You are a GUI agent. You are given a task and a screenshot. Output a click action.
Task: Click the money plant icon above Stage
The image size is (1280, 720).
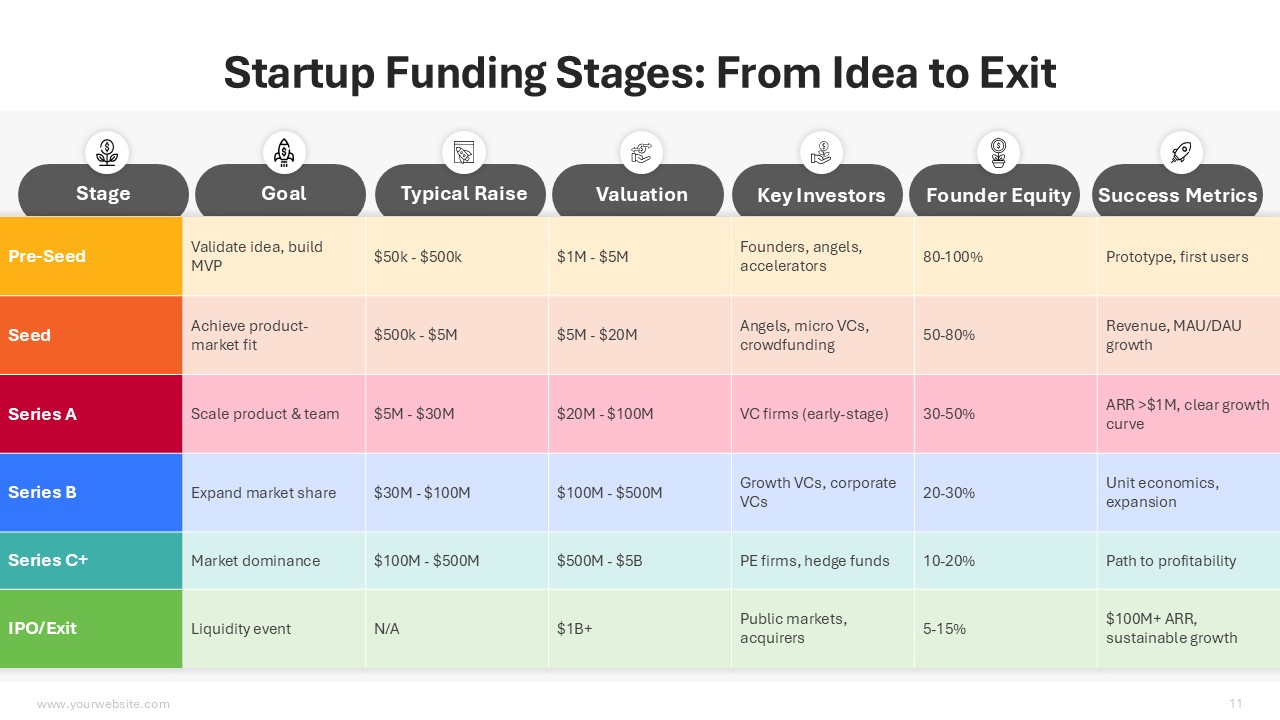(106, 152)
